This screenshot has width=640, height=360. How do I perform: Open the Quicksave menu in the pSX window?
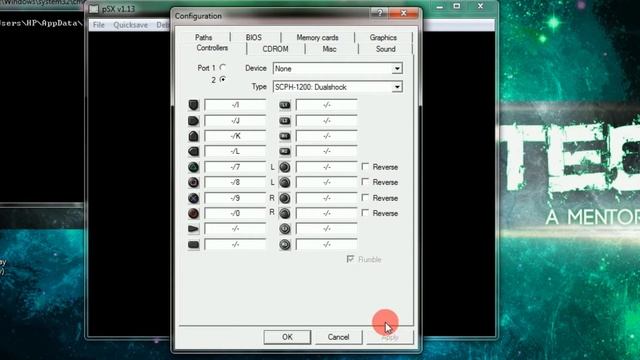pyautogui.click(x=131, y=25)
